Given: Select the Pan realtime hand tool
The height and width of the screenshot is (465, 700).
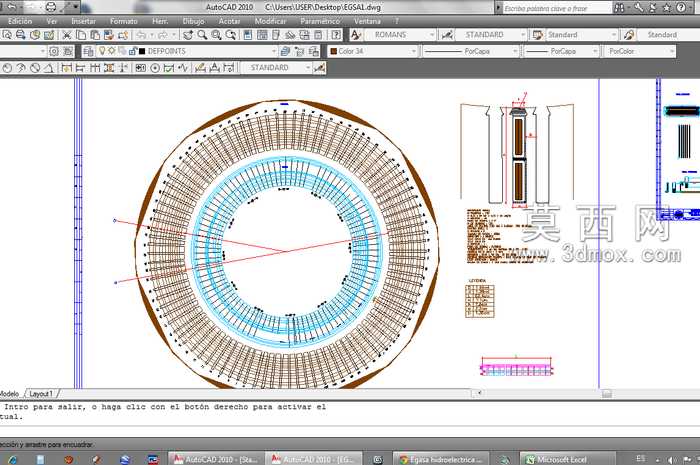Looking at the screenshot, I should point(188,35).
